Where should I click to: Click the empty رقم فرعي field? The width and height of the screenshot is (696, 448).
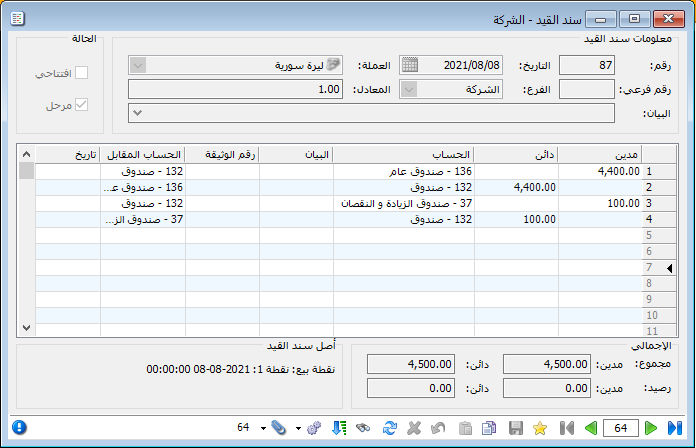pos(586,89)
